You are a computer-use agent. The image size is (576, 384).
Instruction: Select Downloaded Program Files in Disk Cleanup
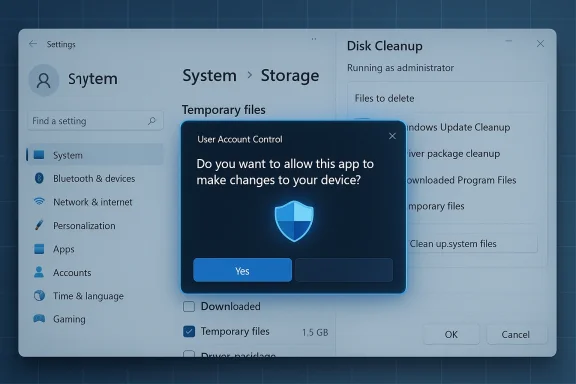[x=461, y=180]
